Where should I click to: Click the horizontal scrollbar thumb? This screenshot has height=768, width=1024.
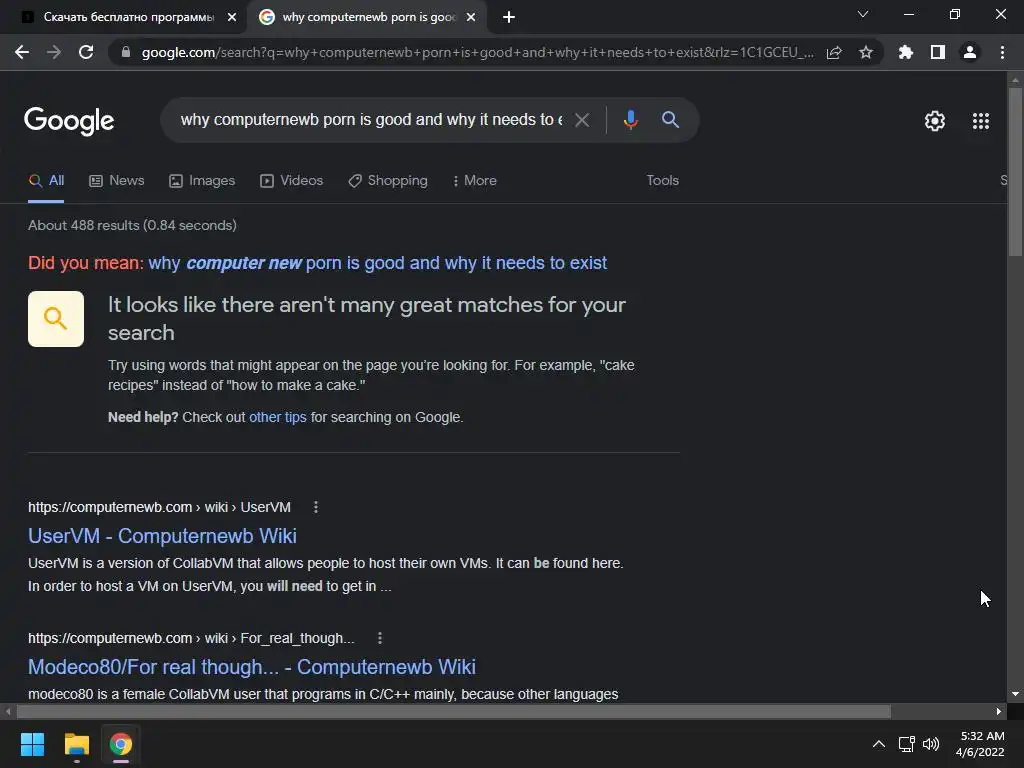pyautogui.click(x=453, y=711)
